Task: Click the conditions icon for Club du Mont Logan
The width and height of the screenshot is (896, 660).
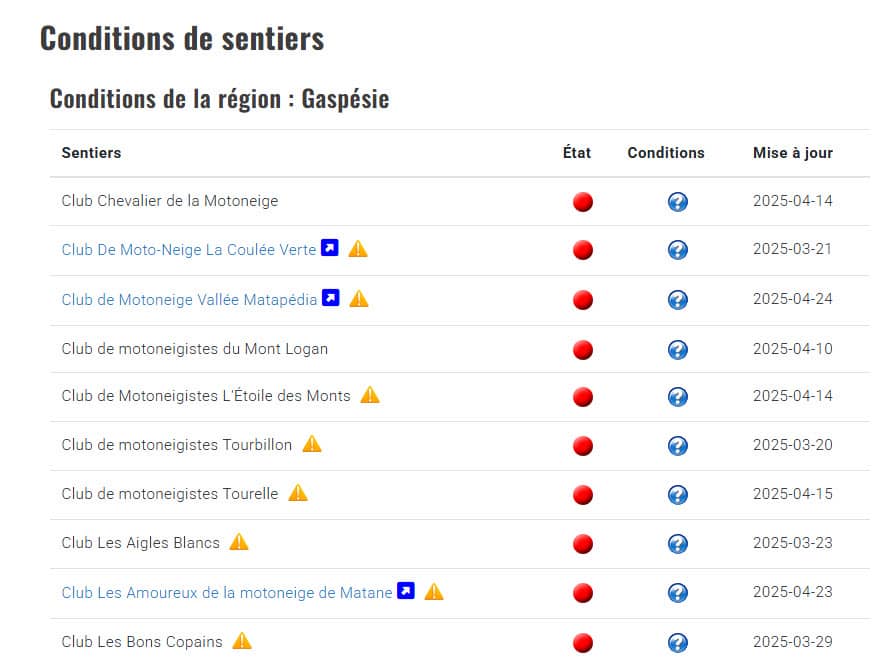Action: coord(678,349)
